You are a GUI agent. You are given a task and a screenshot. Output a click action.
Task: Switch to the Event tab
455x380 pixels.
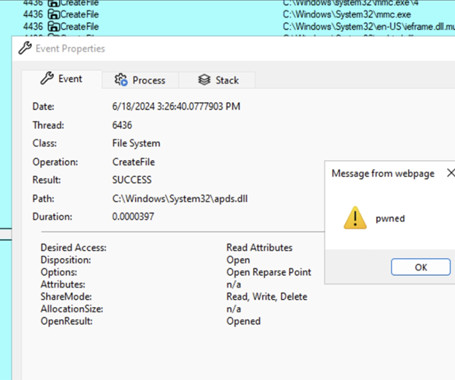click(x=62, y=79)
